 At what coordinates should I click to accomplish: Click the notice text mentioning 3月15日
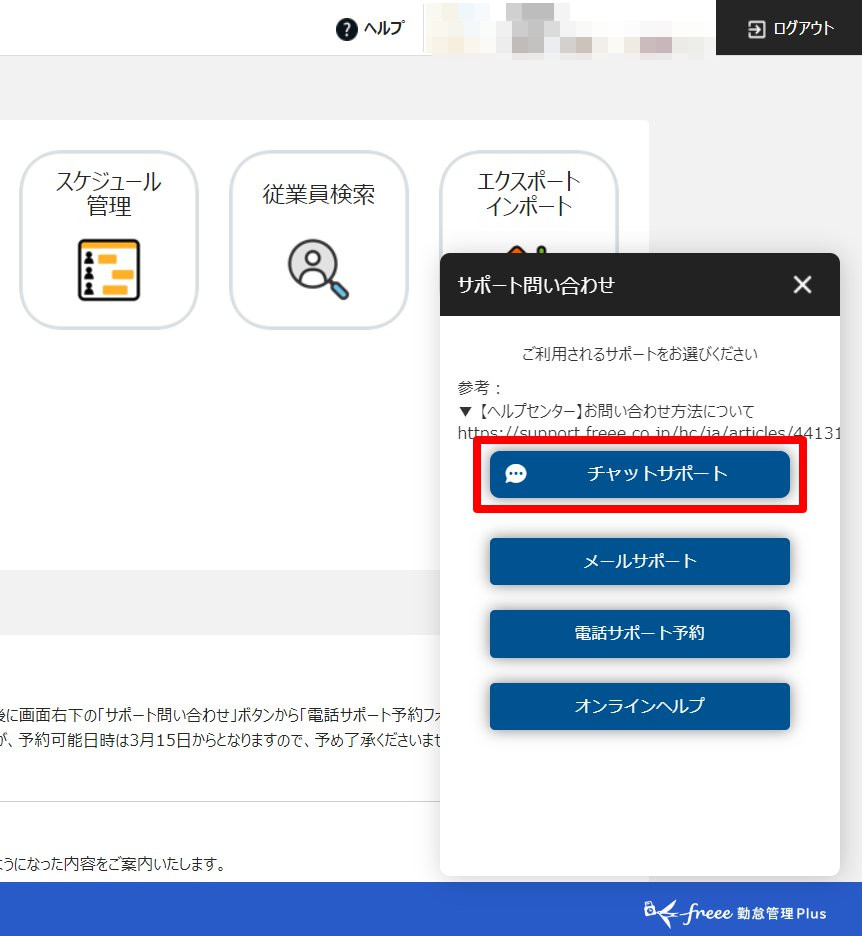click(220, 740)
